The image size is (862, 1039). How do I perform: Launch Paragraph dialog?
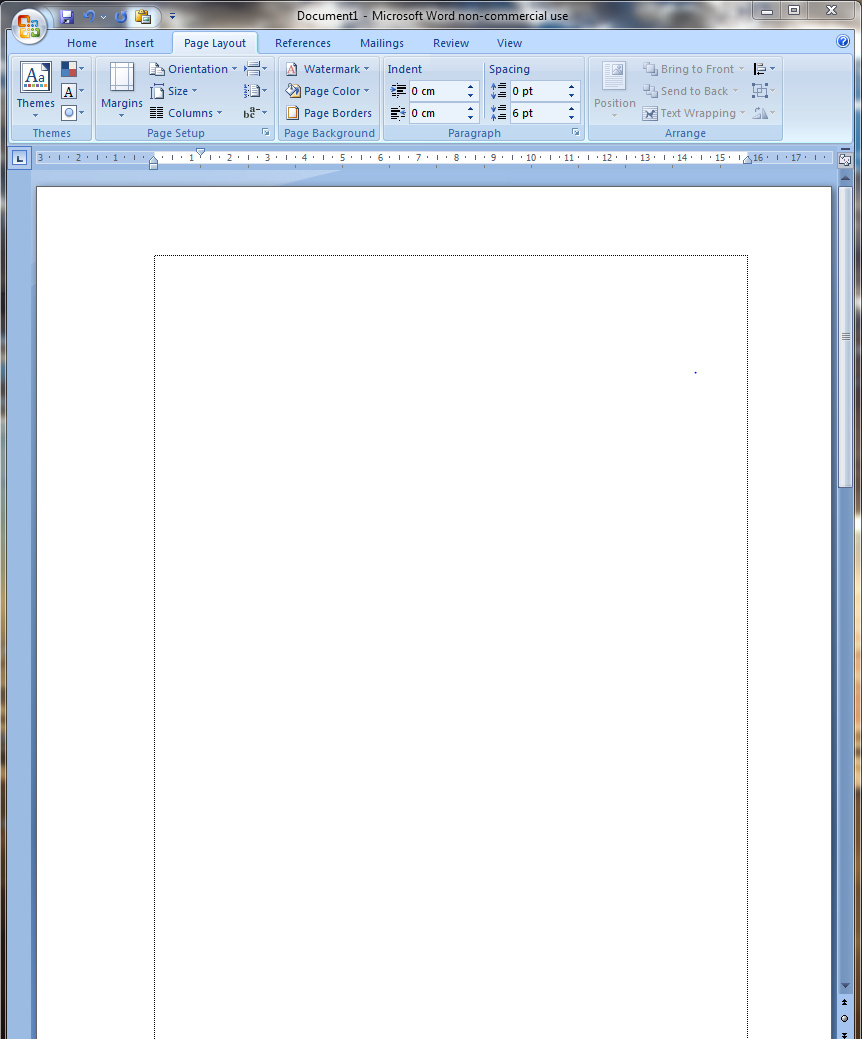[x=576, y=133]
